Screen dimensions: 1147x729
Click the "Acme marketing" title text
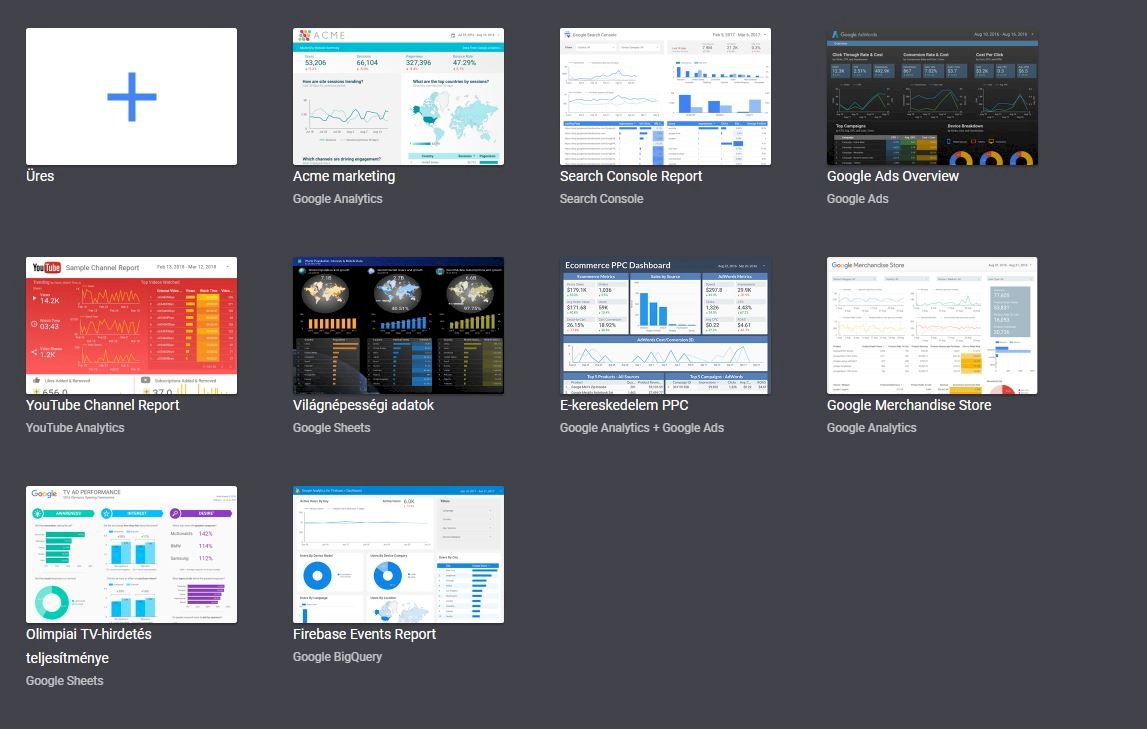point(344,176)
